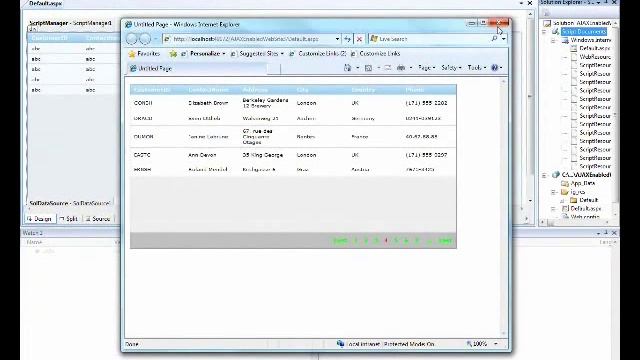Click the zoom magnifier 100% in status bar
Viewport: 640px width, 360px height.
click(x=477, y=344)
